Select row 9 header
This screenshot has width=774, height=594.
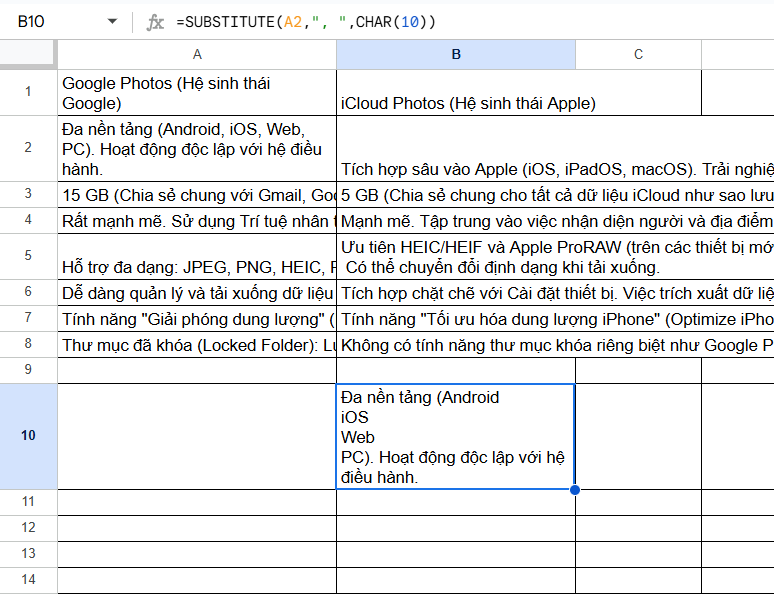tap(28, 369)
